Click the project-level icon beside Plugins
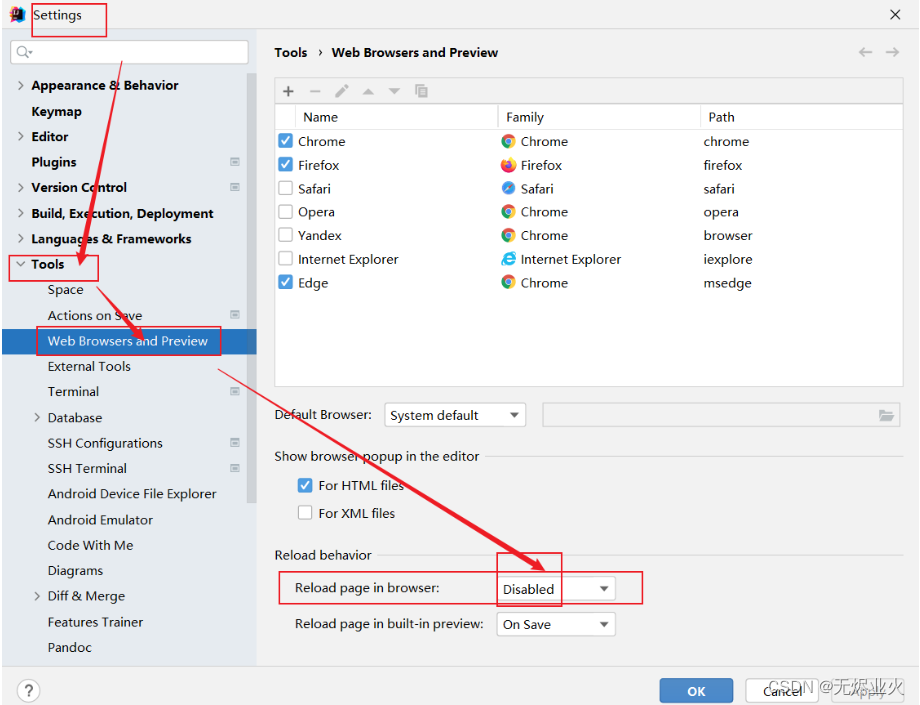 tap(235, 162)
